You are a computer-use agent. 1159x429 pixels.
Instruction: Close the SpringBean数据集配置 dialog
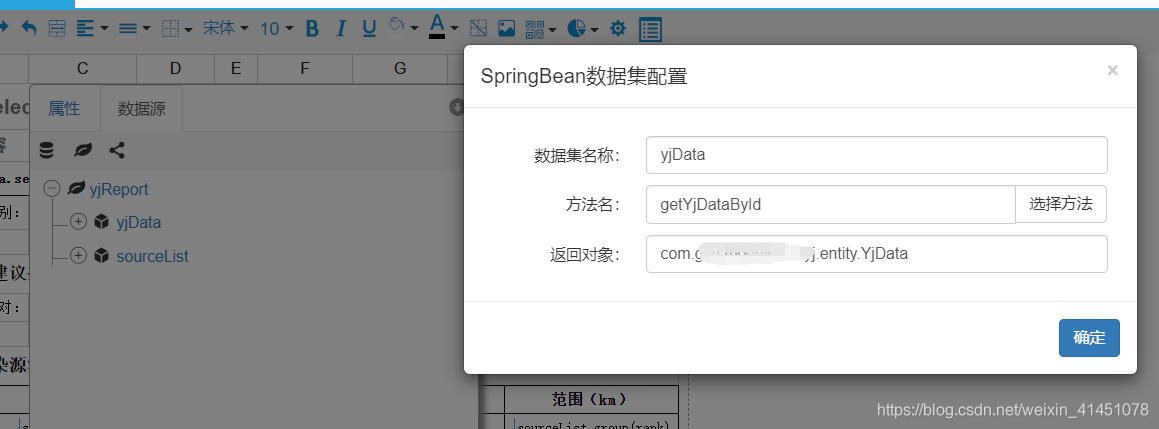coord(1112,70)
